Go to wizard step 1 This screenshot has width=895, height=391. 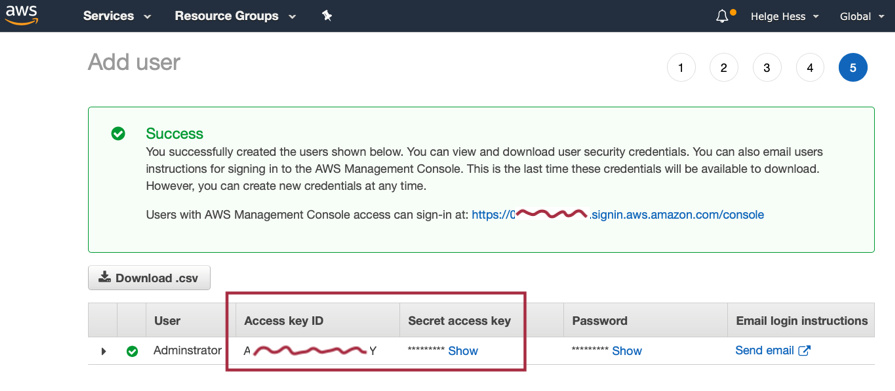(681, 68)
